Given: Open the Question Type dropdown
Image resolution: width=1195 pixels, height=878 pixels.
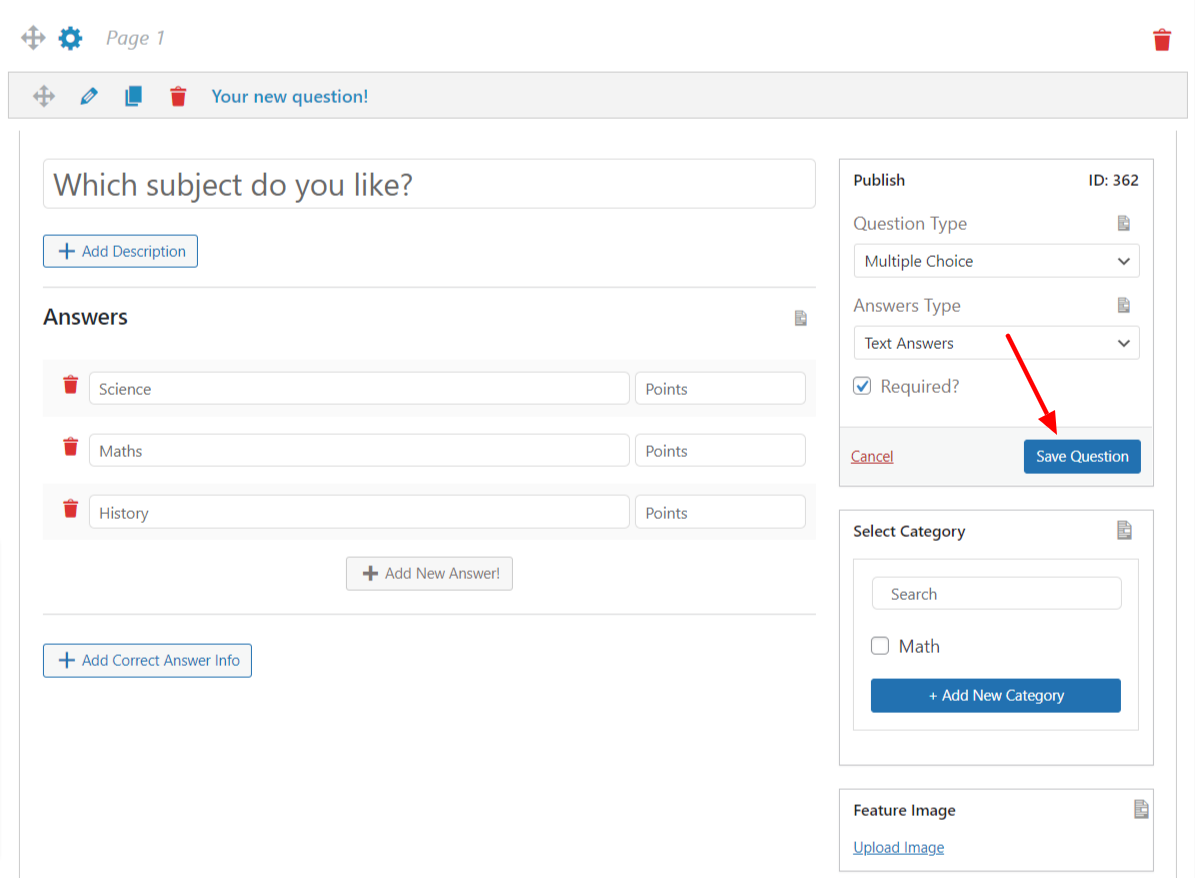Looking at the screenshot, I should coord(996,261).
